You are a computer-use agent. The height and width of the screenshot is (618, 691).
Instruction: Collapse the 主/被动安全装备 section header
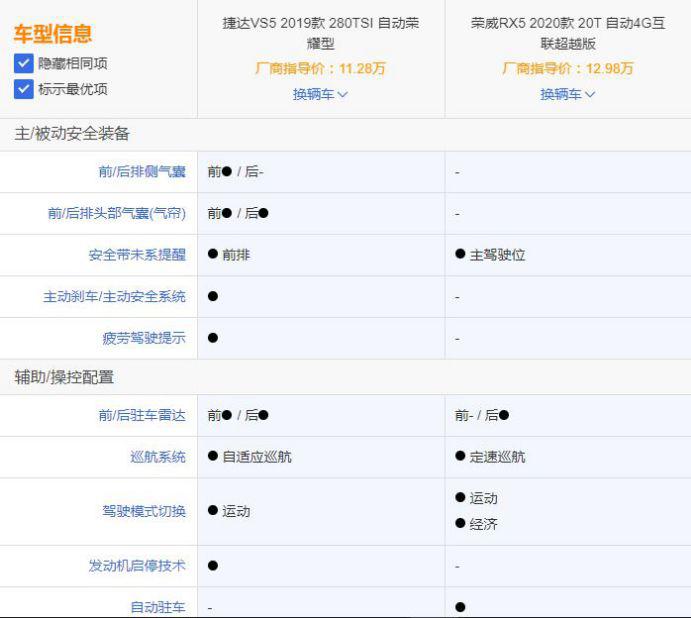coord(72,134)
